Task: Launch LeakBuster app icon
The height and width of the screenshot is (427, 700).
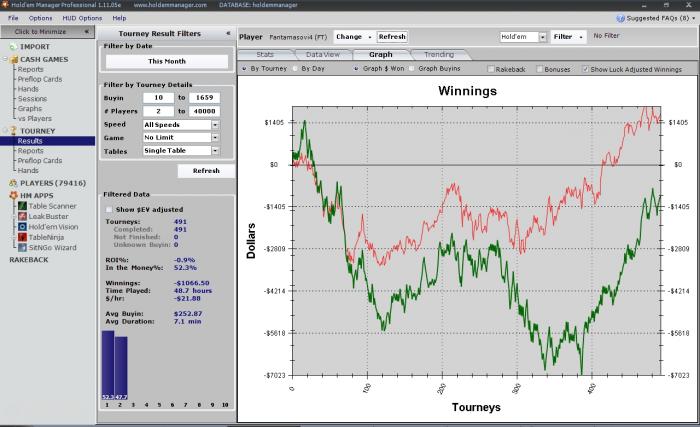Action: [x=22, y=216]
